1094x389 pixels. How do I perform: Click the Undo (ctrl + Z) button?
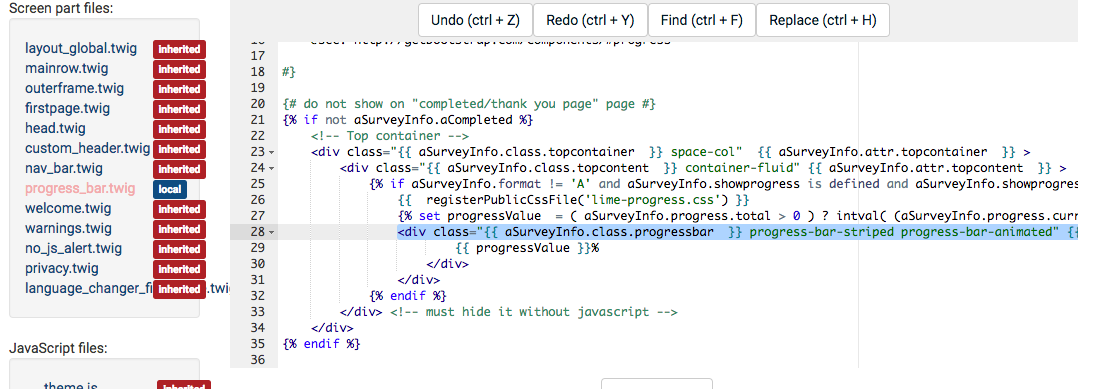(x=475, y=20)
